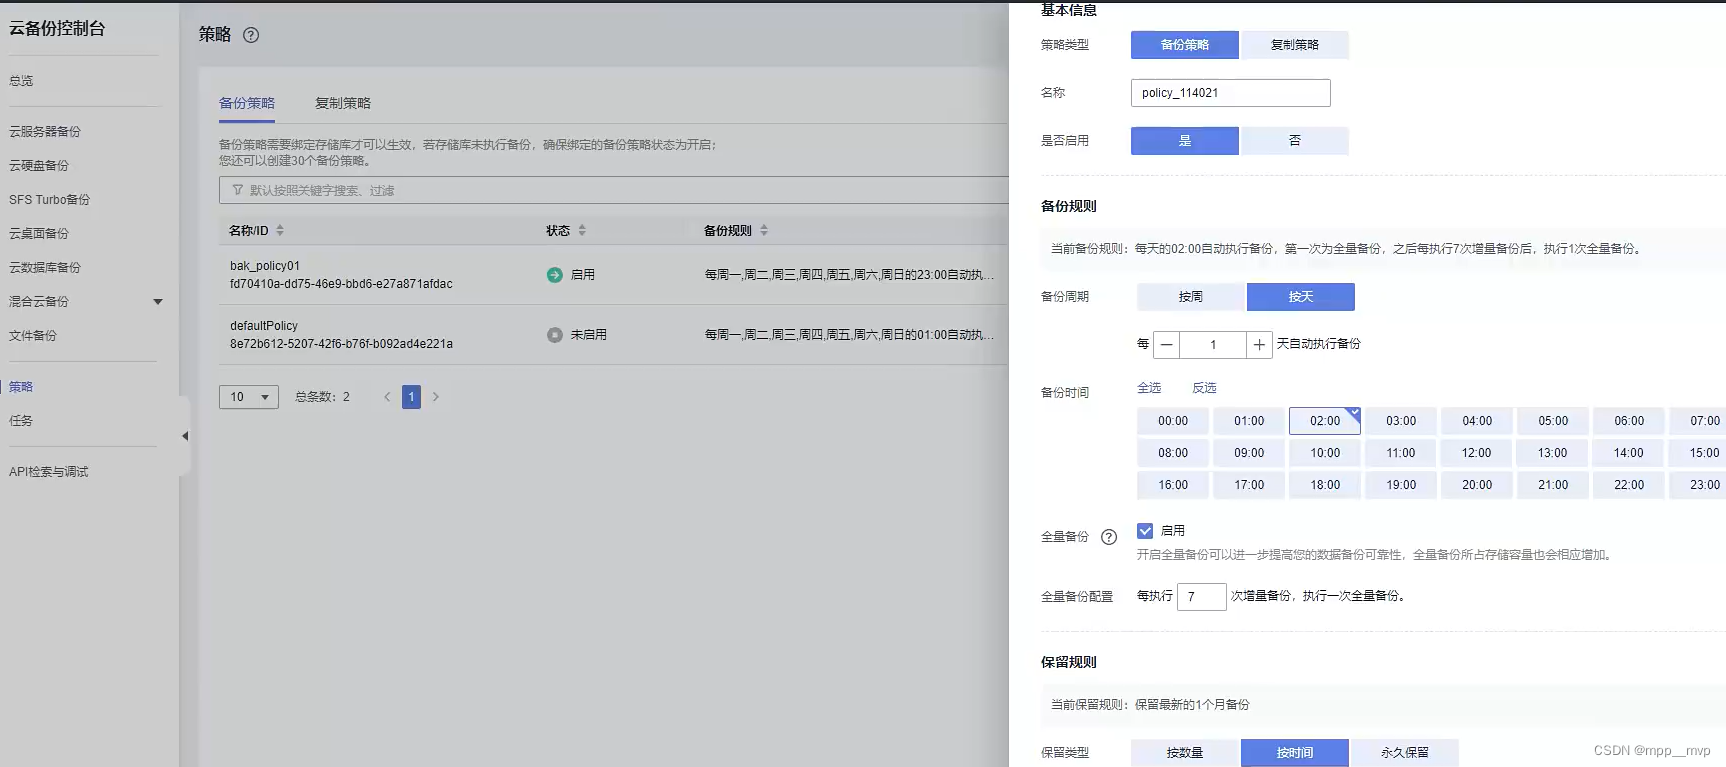Image resolution: width=1726 pixels, height=767 pixels.
Task: Open 任务 in the sidebar
Action: (21, 421)
